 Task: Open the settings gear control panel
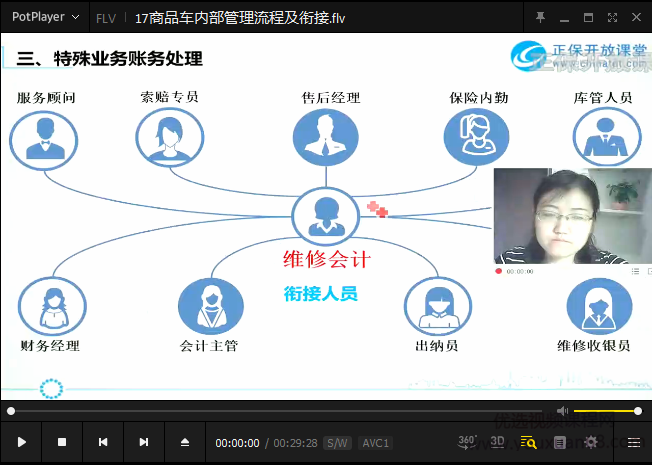click(x=591, y=442)
